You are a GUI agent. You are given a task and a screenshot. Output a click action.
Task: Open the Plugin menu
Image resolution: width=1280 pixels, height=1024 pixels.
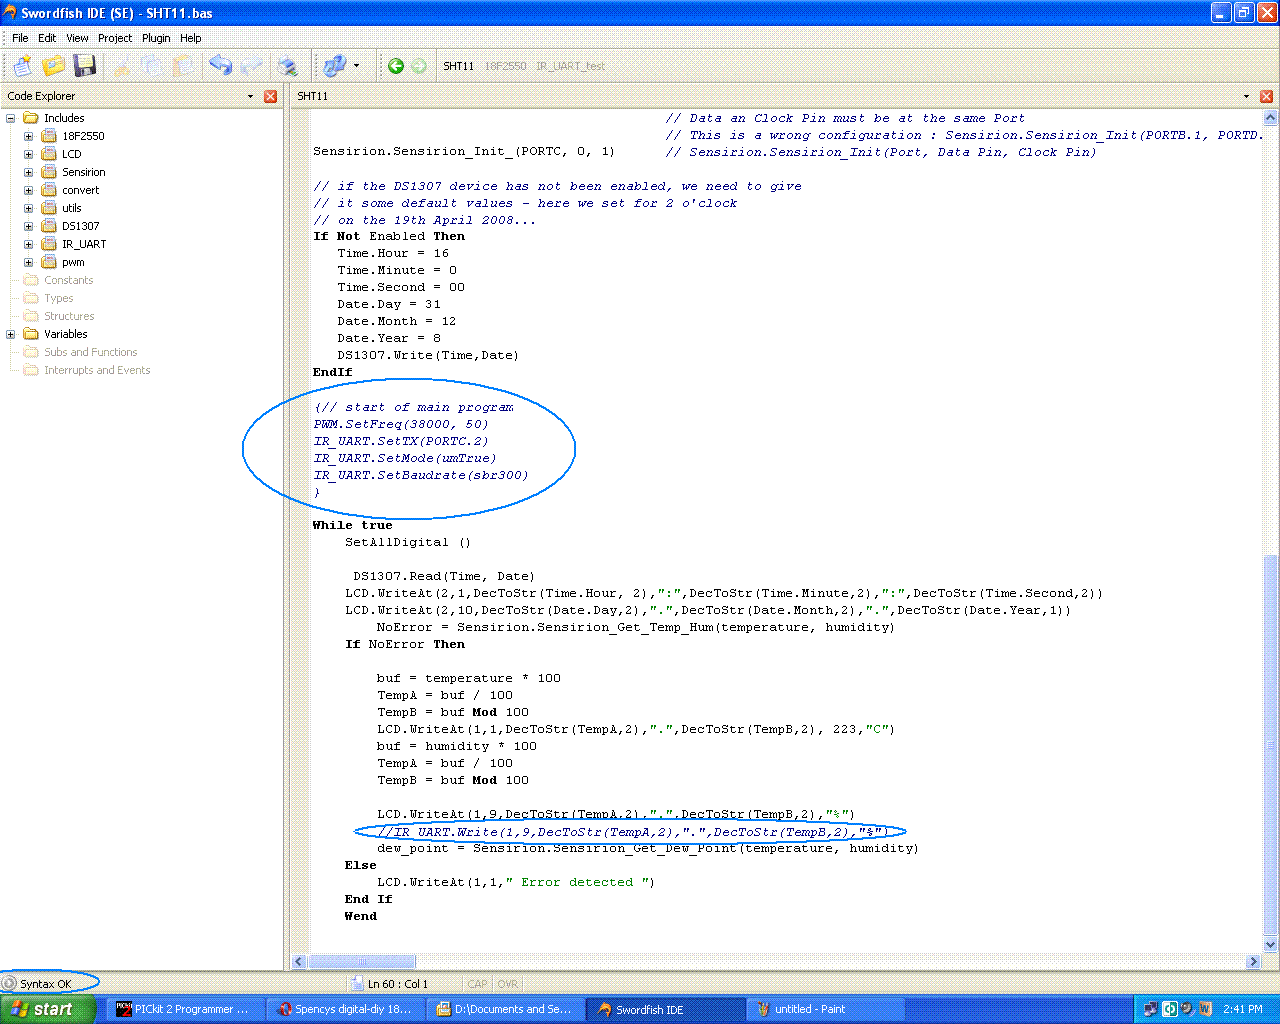point(156,38)
